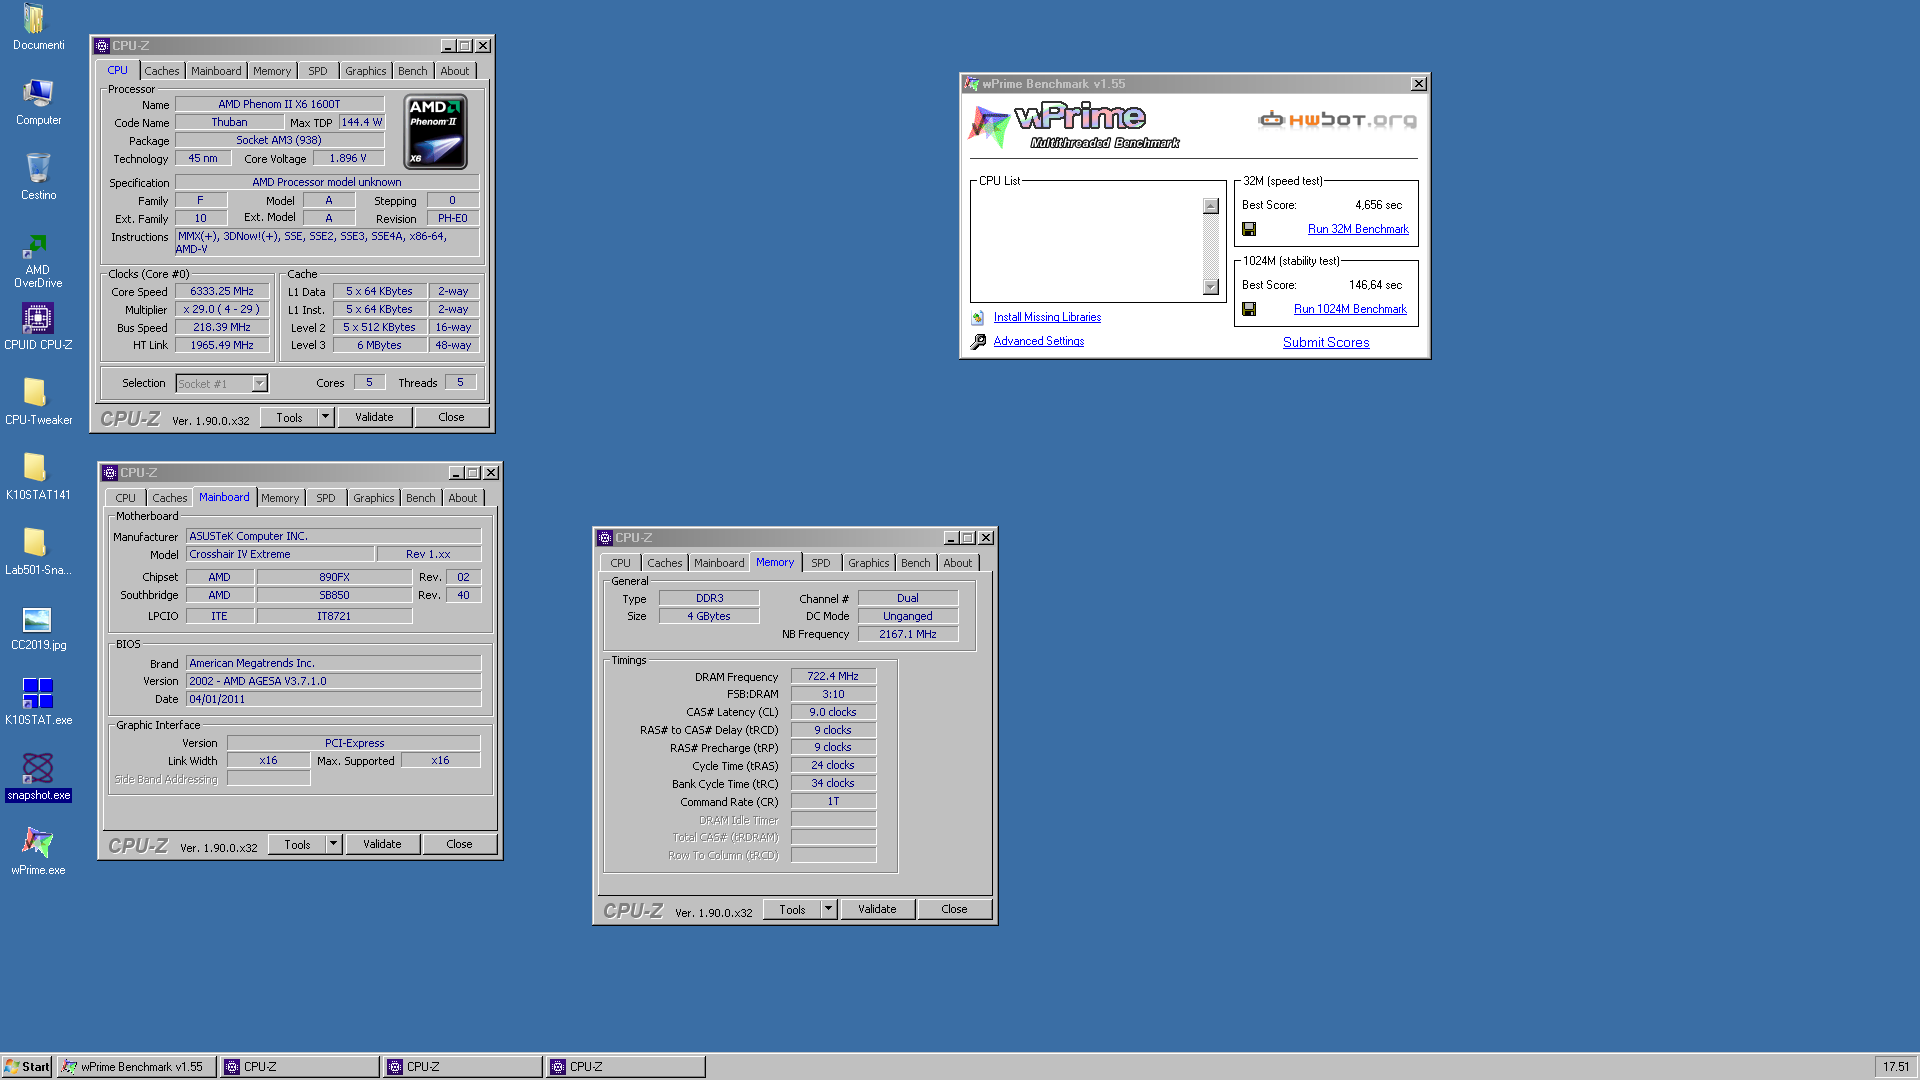1920x1080 pixels.
Task: Open the About tab in the Mainboard CPU-Z window
Action: coord(462,498)
